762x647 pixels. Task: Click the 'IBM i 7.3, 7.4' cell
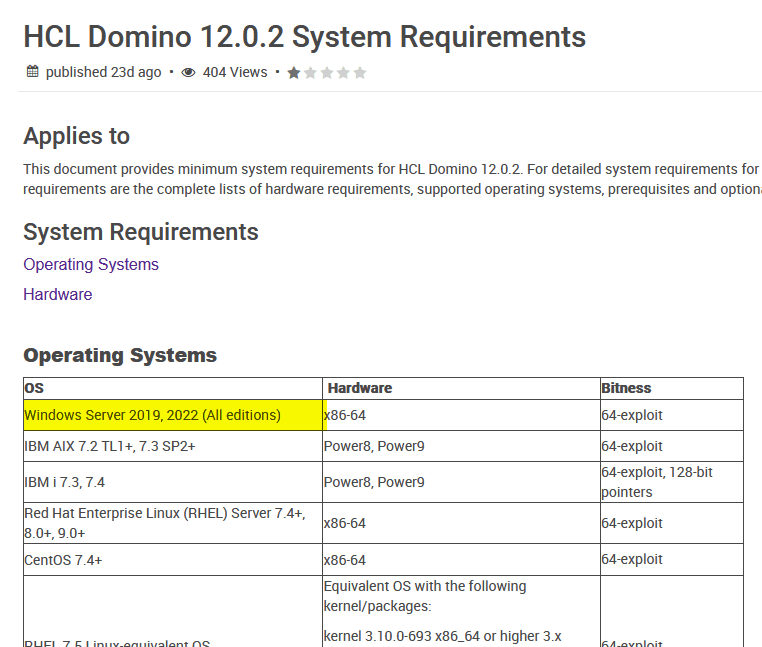click(x=173, y=482)
